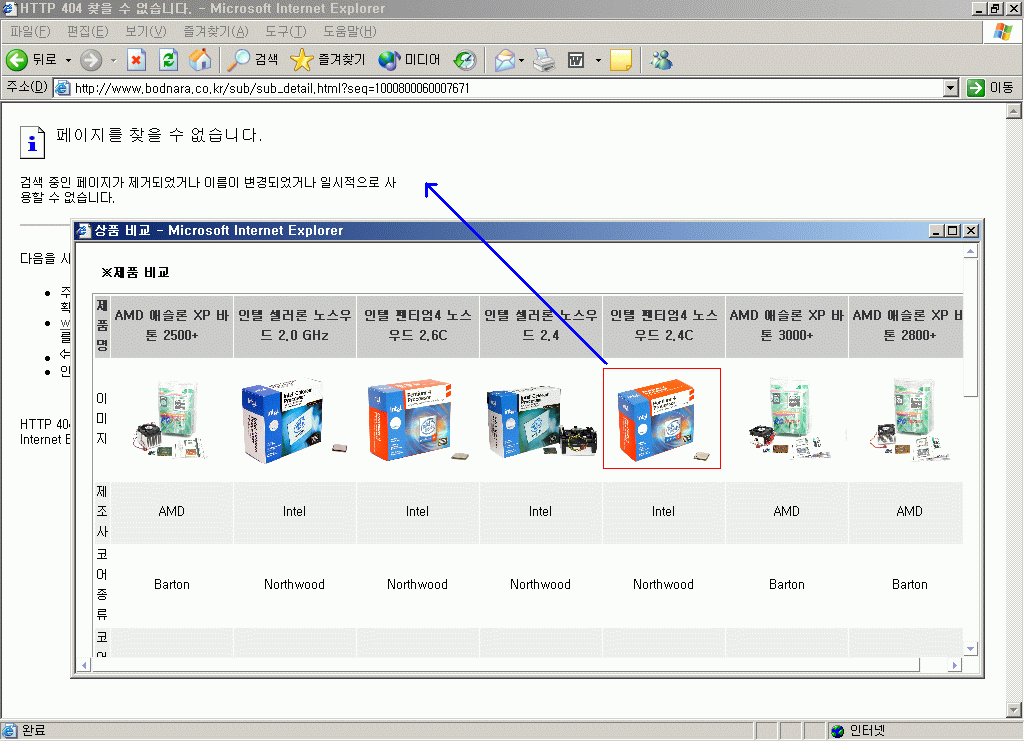This screenshot has width=1024, height=741.
Task: Open the 보기(V) menu
Action: point(146,31)
